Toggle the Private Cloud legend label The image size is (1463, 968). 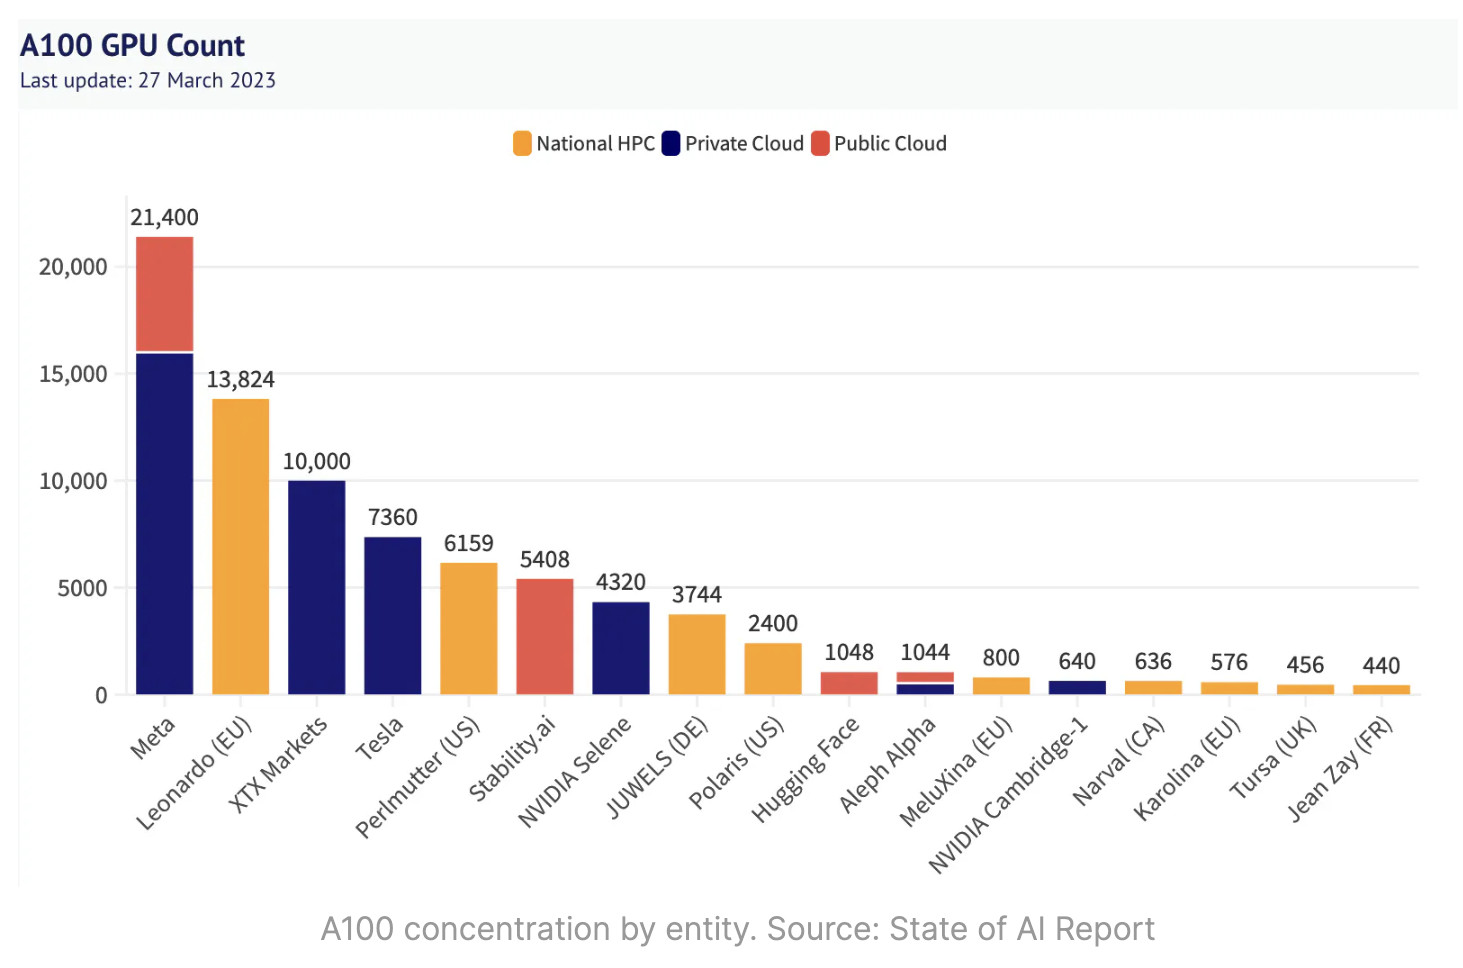pos(744,144)
